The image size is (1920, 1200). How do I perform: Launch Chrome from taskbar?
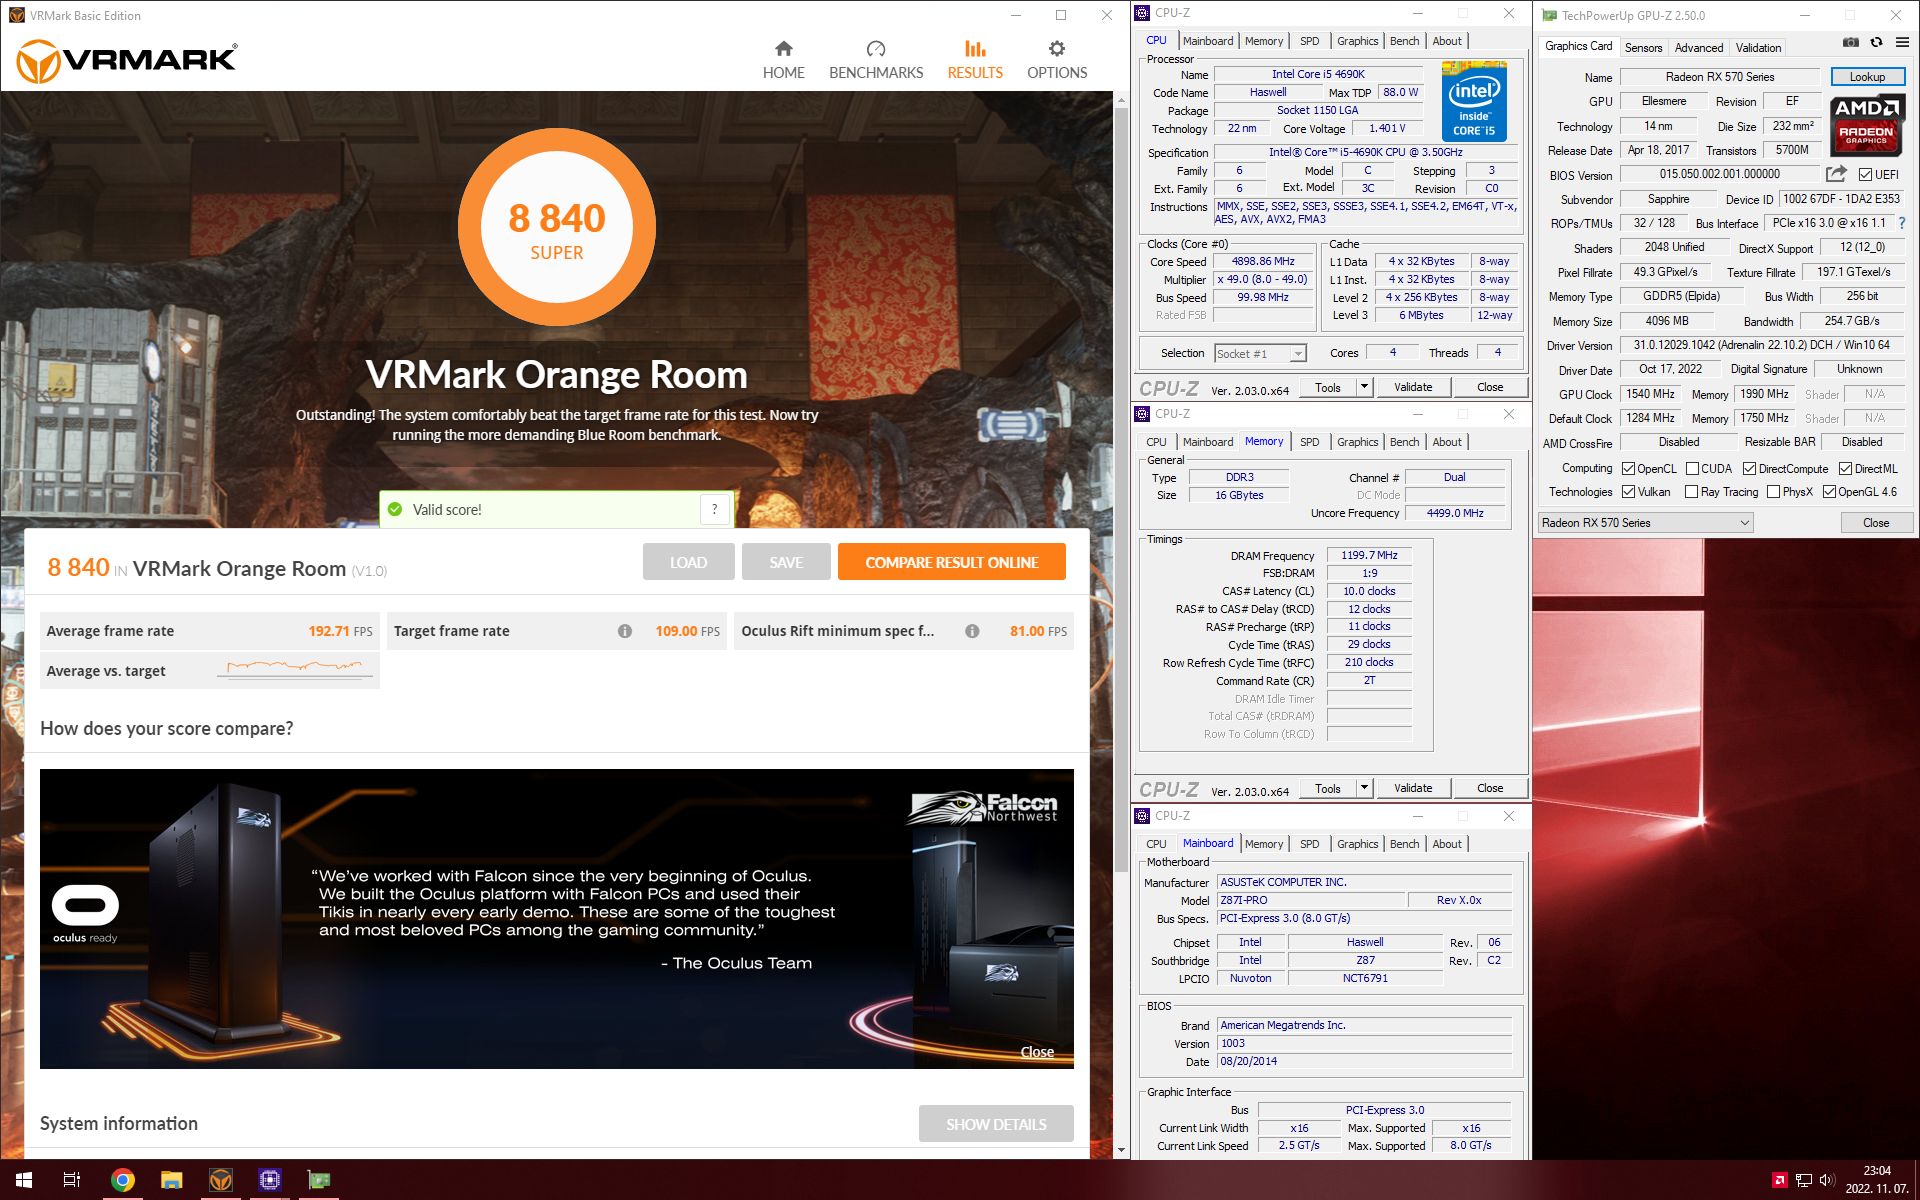[x=122, y=1180]
